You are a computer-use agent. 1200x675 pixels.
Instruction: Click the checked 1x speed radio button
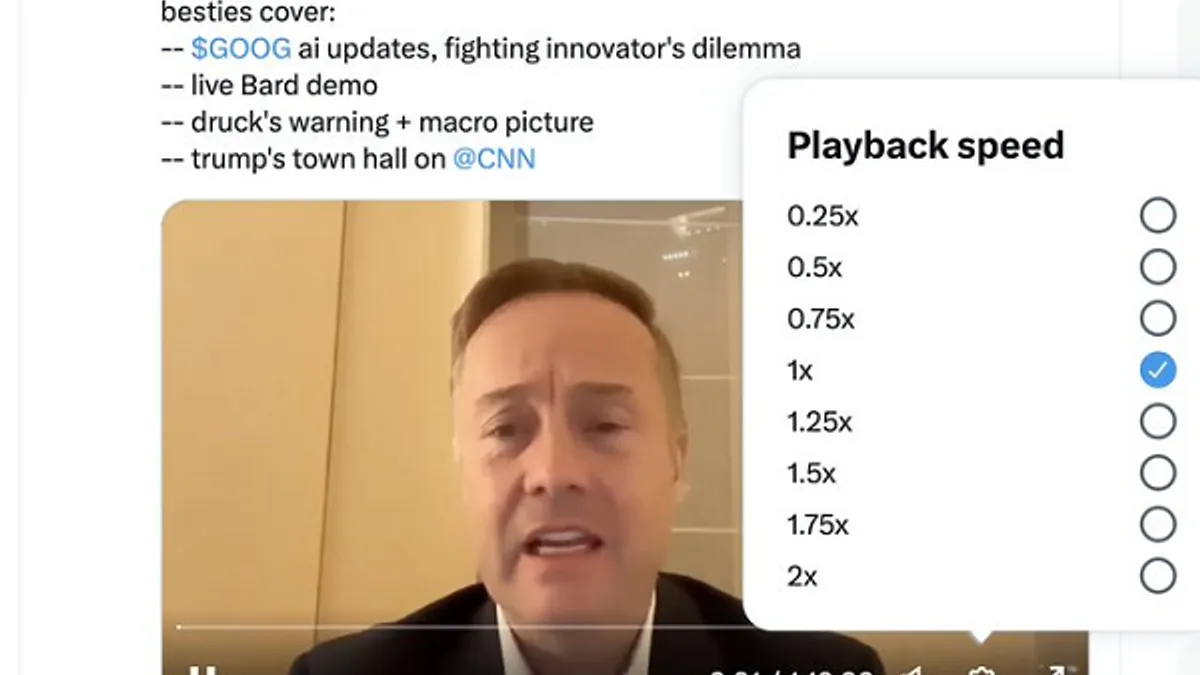tap(1157, 371)
